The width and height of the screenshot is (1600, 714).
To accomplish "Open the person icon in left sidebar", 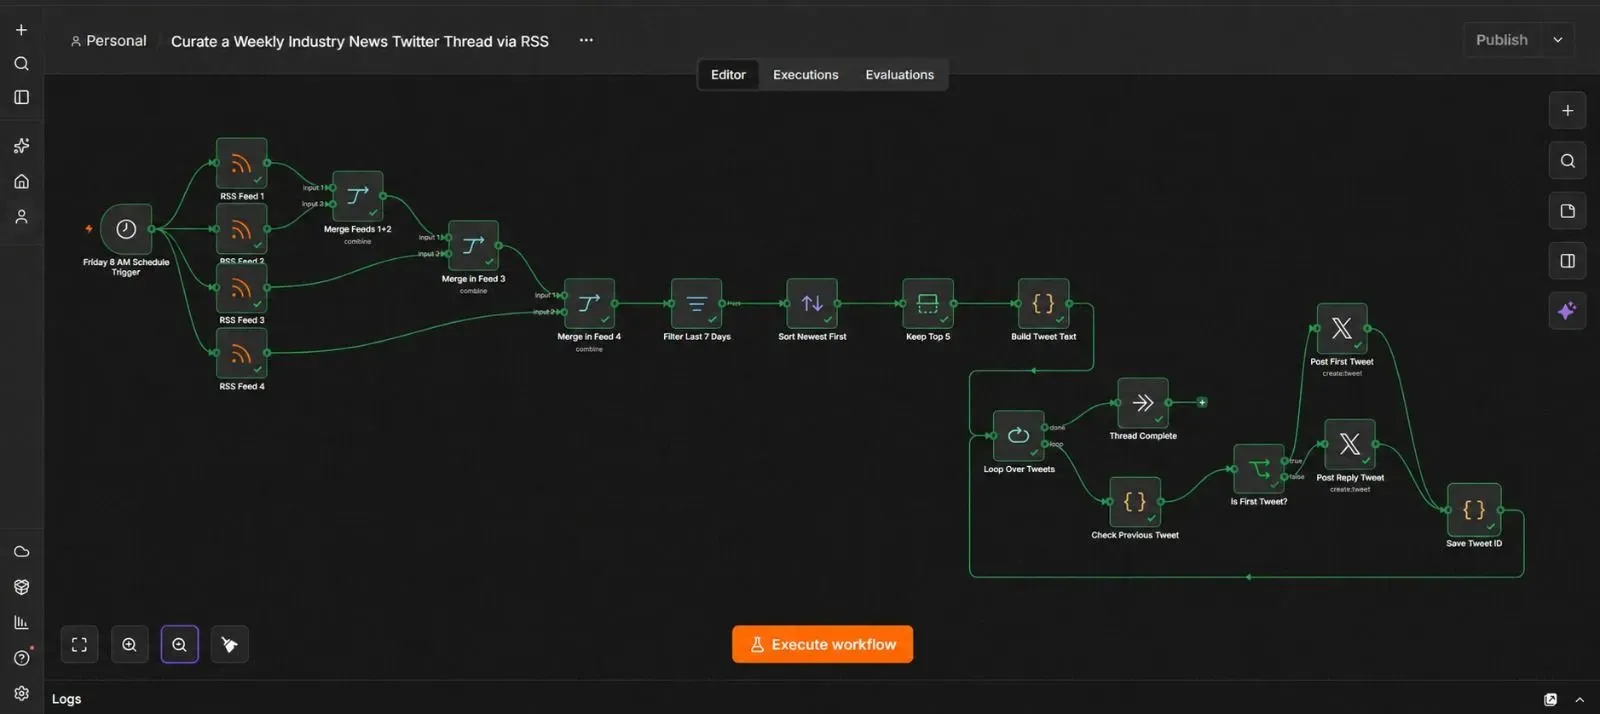I will (x=21, y=216).
